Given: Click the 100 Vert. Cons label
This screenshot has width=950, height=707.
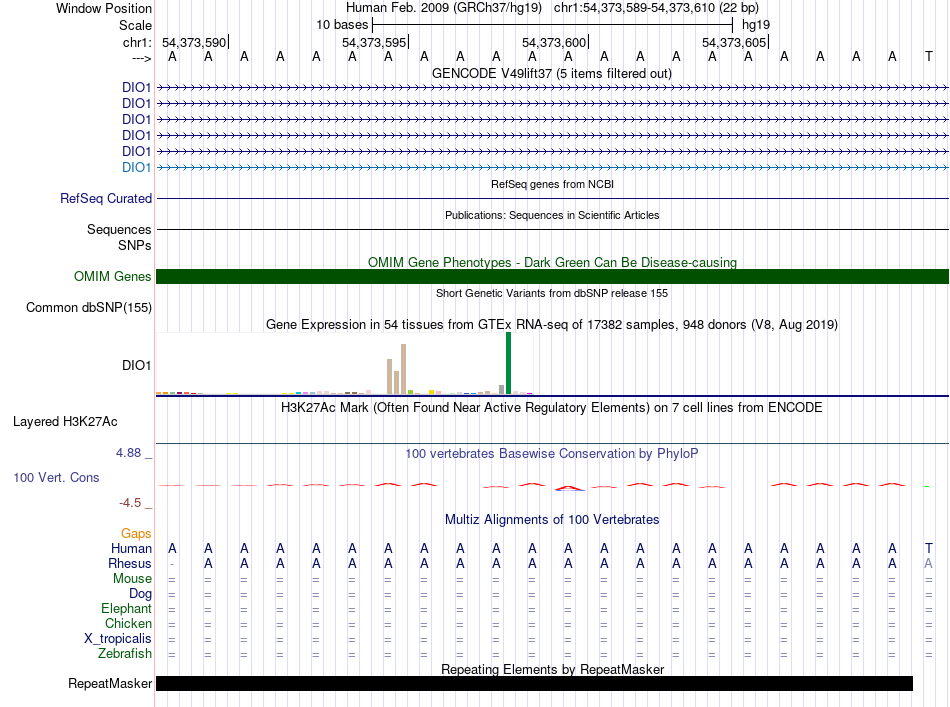Looking at the screenshot, I should click(56, 478).
